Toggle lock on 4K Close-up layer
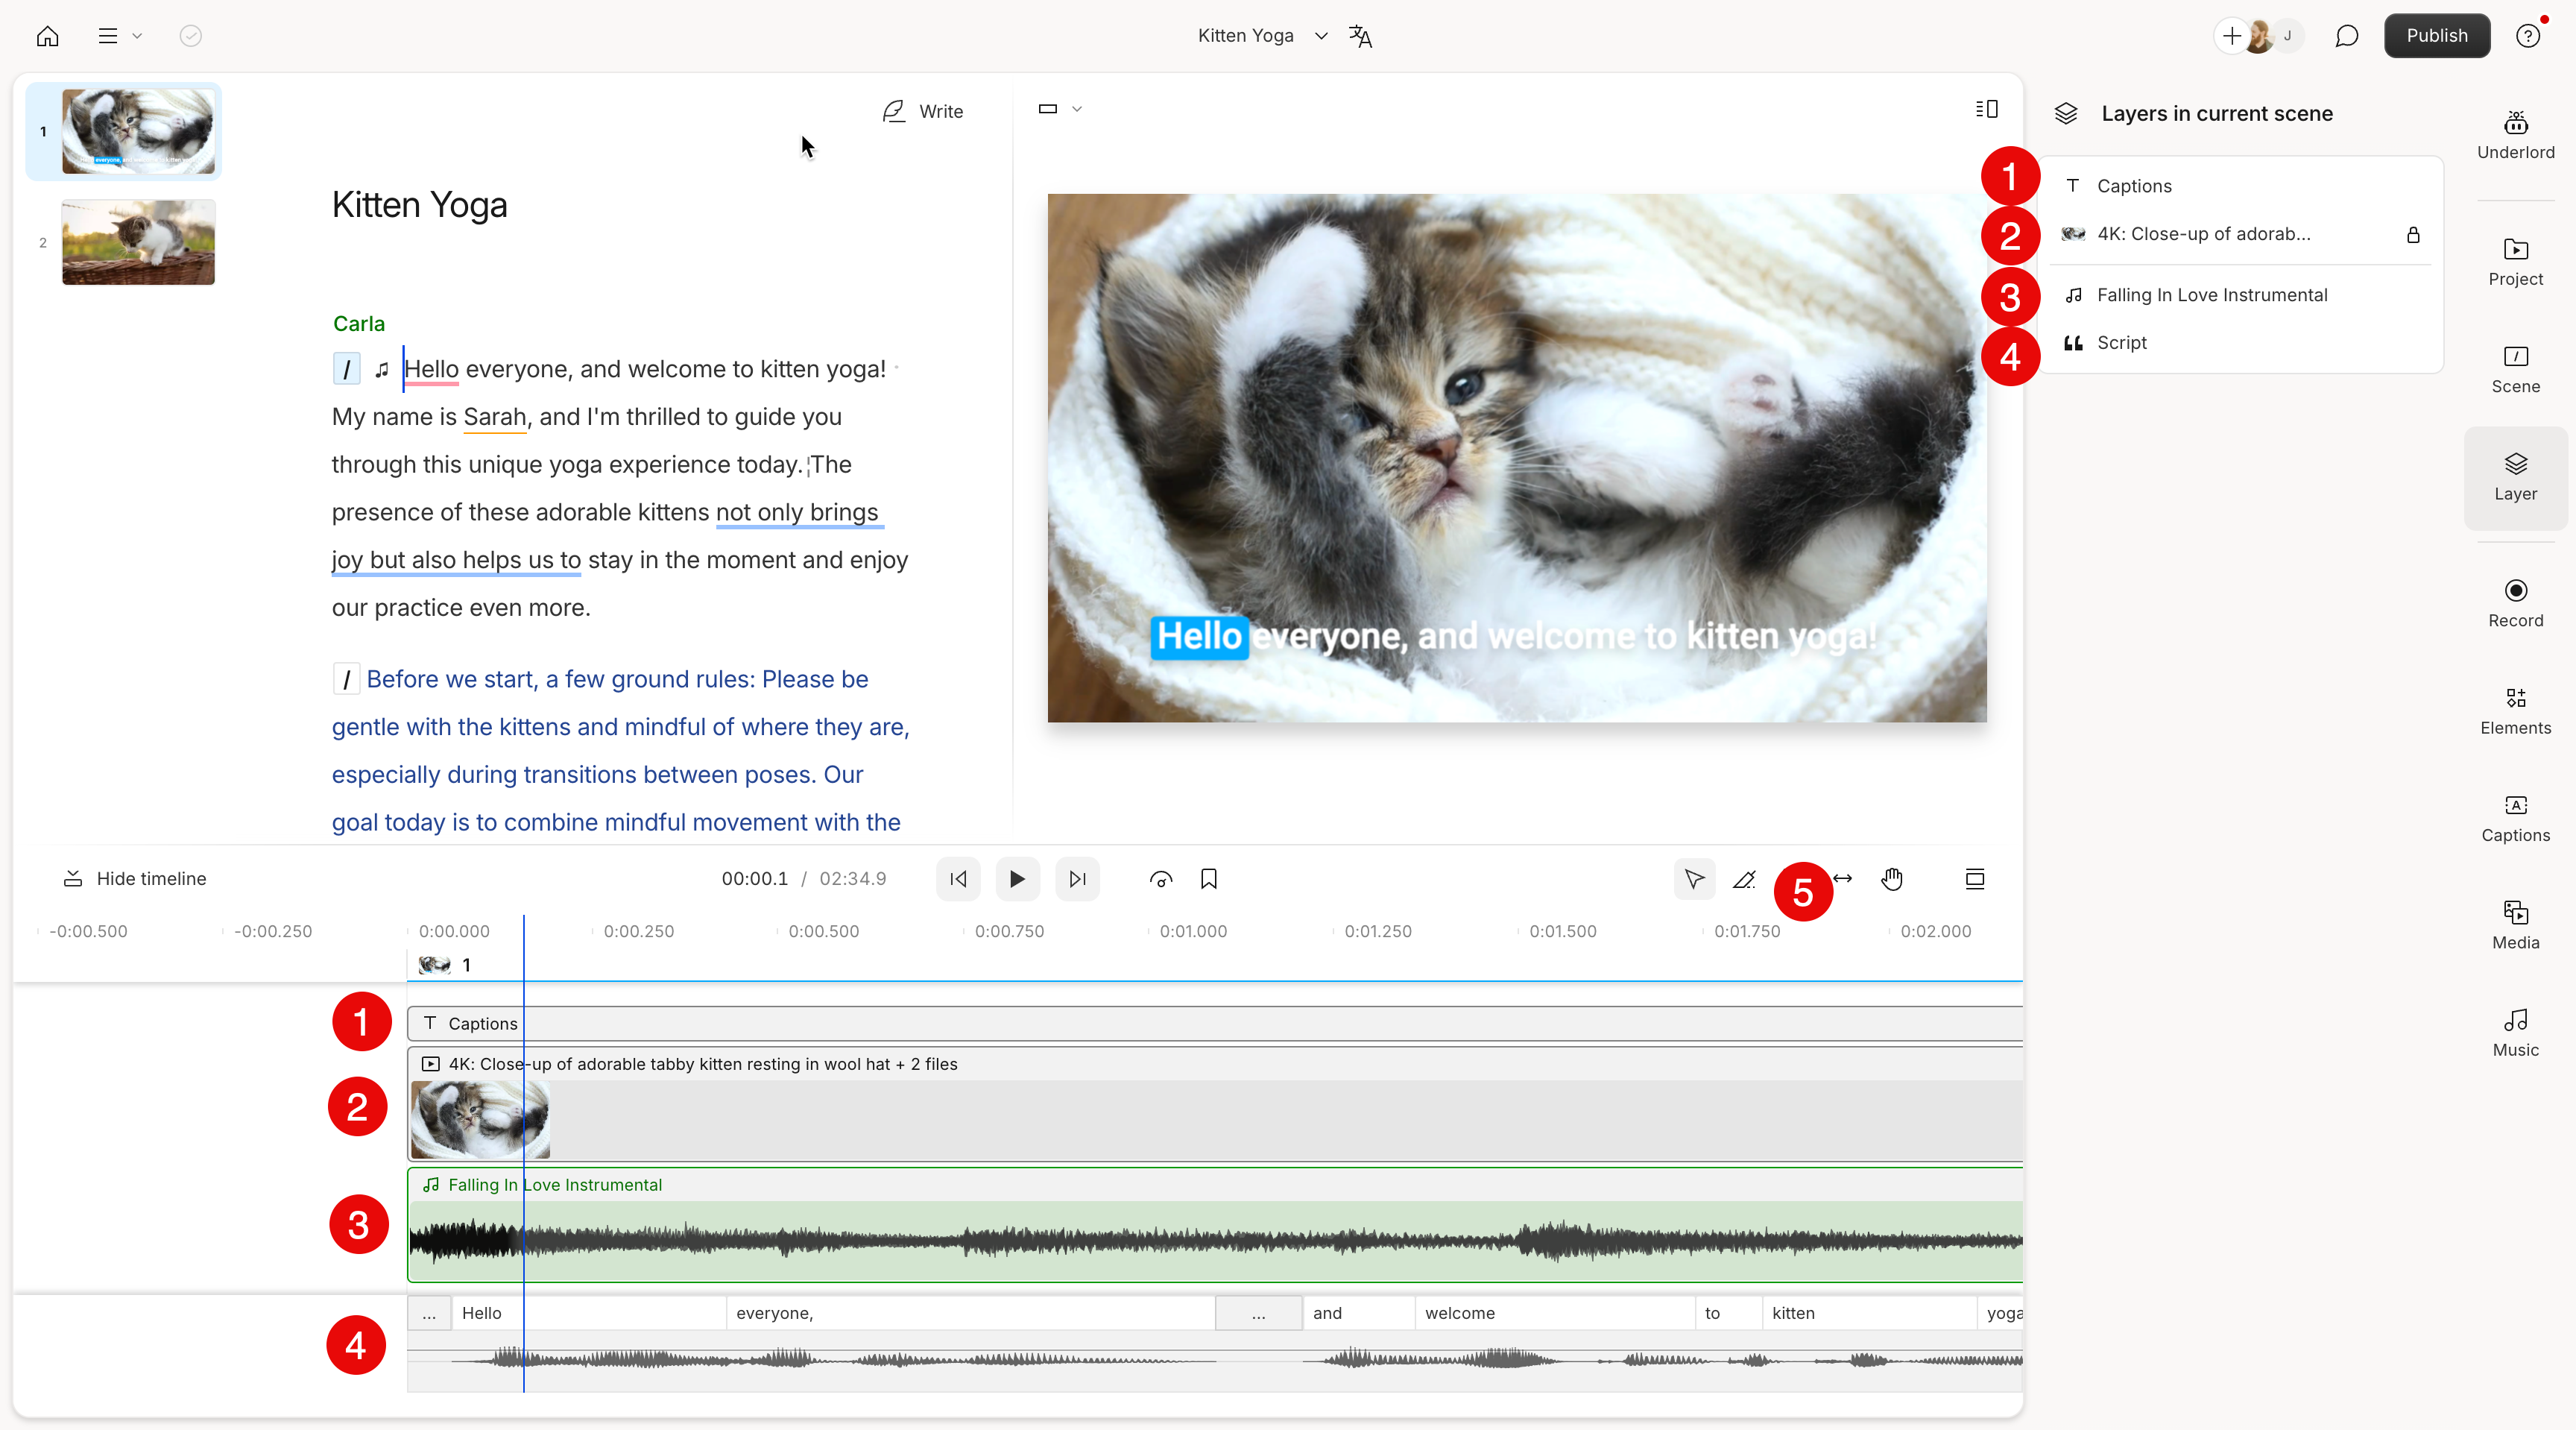This screenshot has height=1430, width=2576. (2412, 235)
